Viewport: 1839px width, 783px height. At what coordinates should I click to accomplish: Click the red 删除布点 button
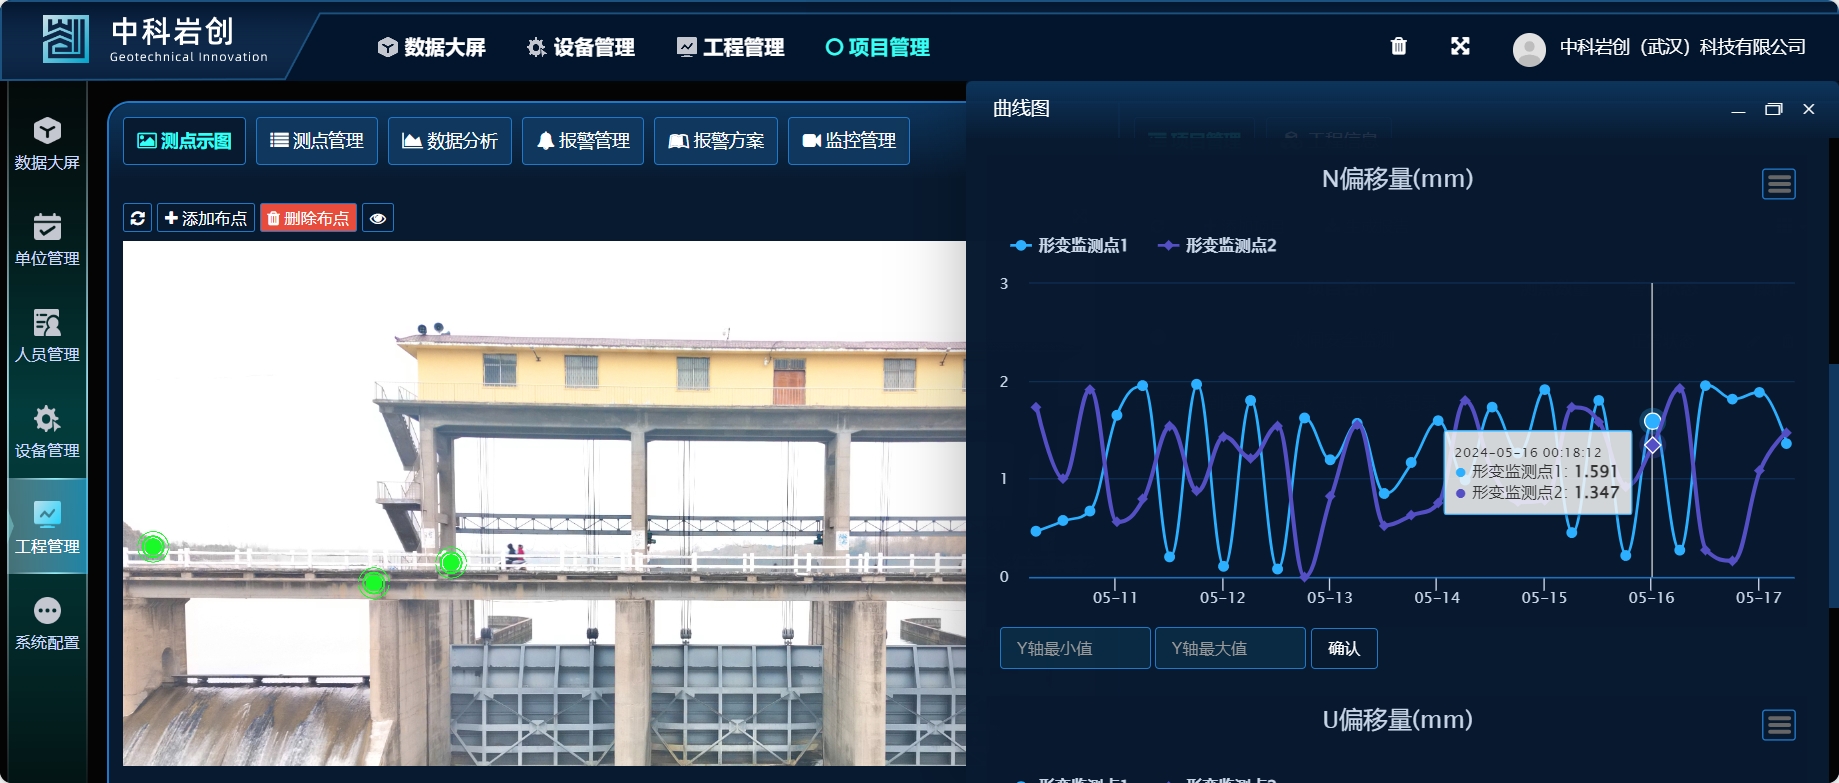pos(309,218)
